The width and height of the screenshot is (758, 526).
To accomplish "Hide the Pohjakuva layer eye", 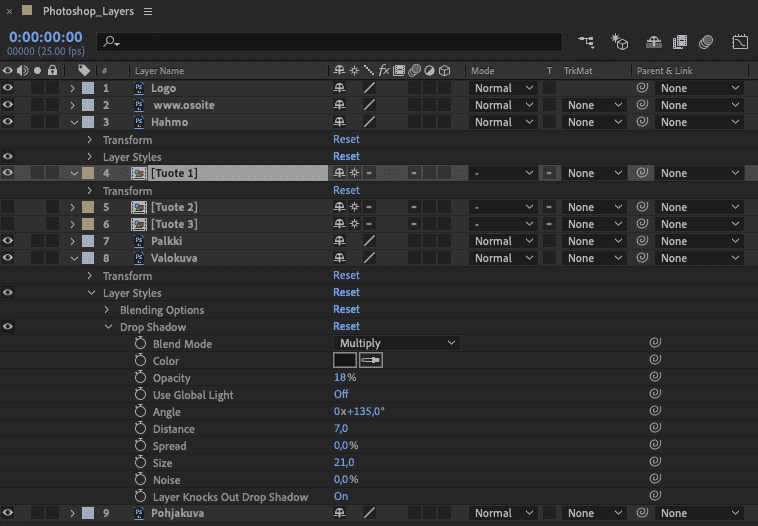I will coord(8,512).
